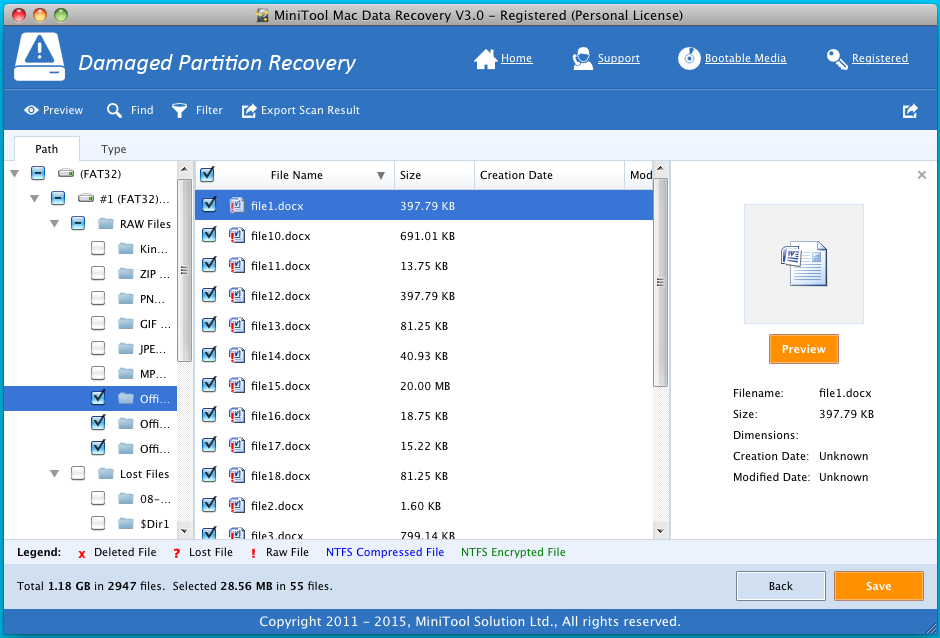Uncheck the file18.docx checkbox
Image resolution: width=940 pixels, height=638 pixels.
click(209, 475)
